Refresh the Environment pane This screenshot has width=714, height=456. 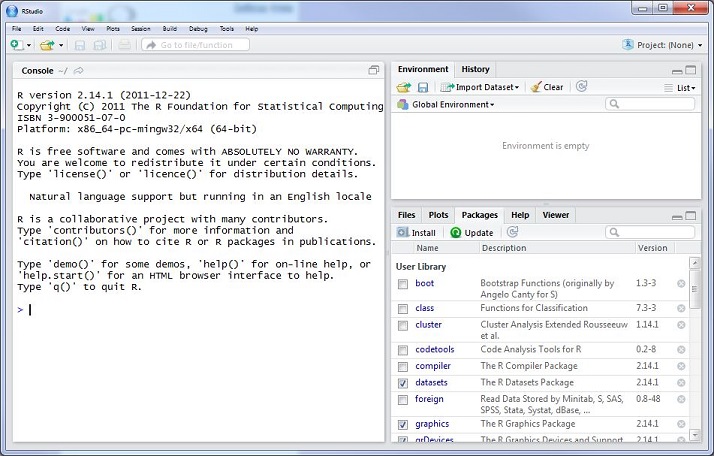pyautogui.click(x=581, y=87)
